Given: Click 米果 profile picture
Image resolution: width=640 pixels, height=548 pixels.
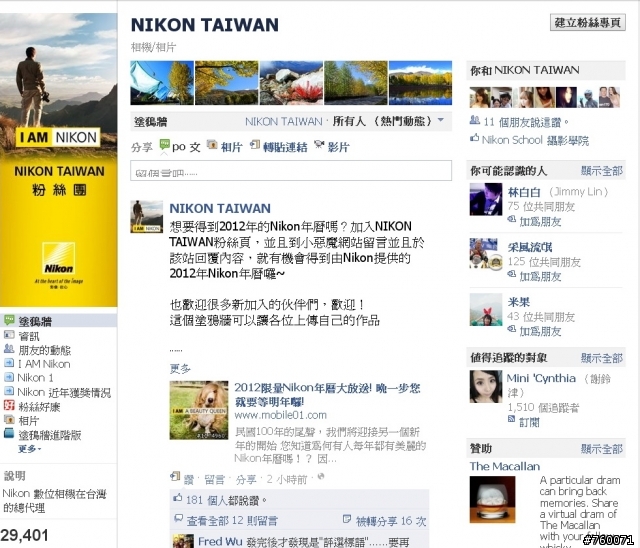Looking at the screenshot, I should [x=486, y=309].
